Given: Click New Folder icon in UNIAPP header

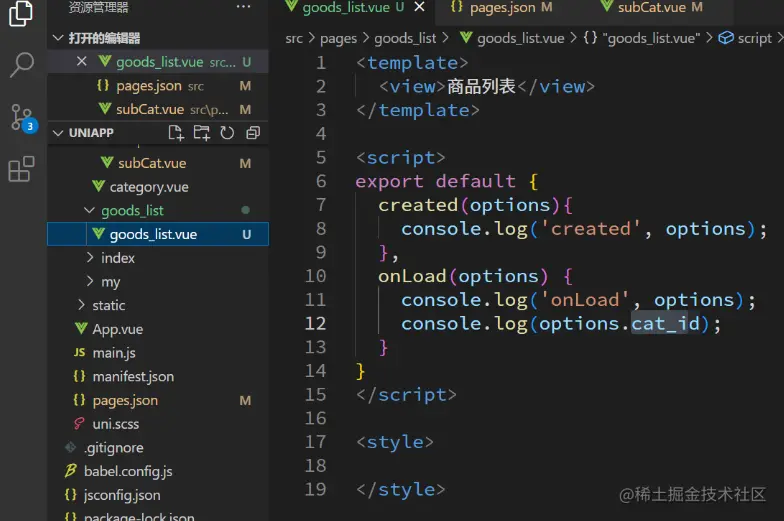Looking at the screenshot, I should 202,132.
